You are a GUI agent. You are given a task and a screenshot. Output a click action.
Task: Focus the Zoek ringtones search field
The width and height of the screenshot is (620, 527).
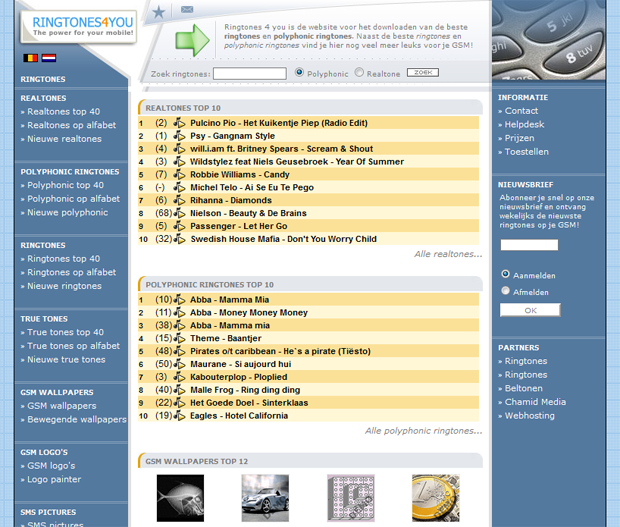[x=250, y=74]
